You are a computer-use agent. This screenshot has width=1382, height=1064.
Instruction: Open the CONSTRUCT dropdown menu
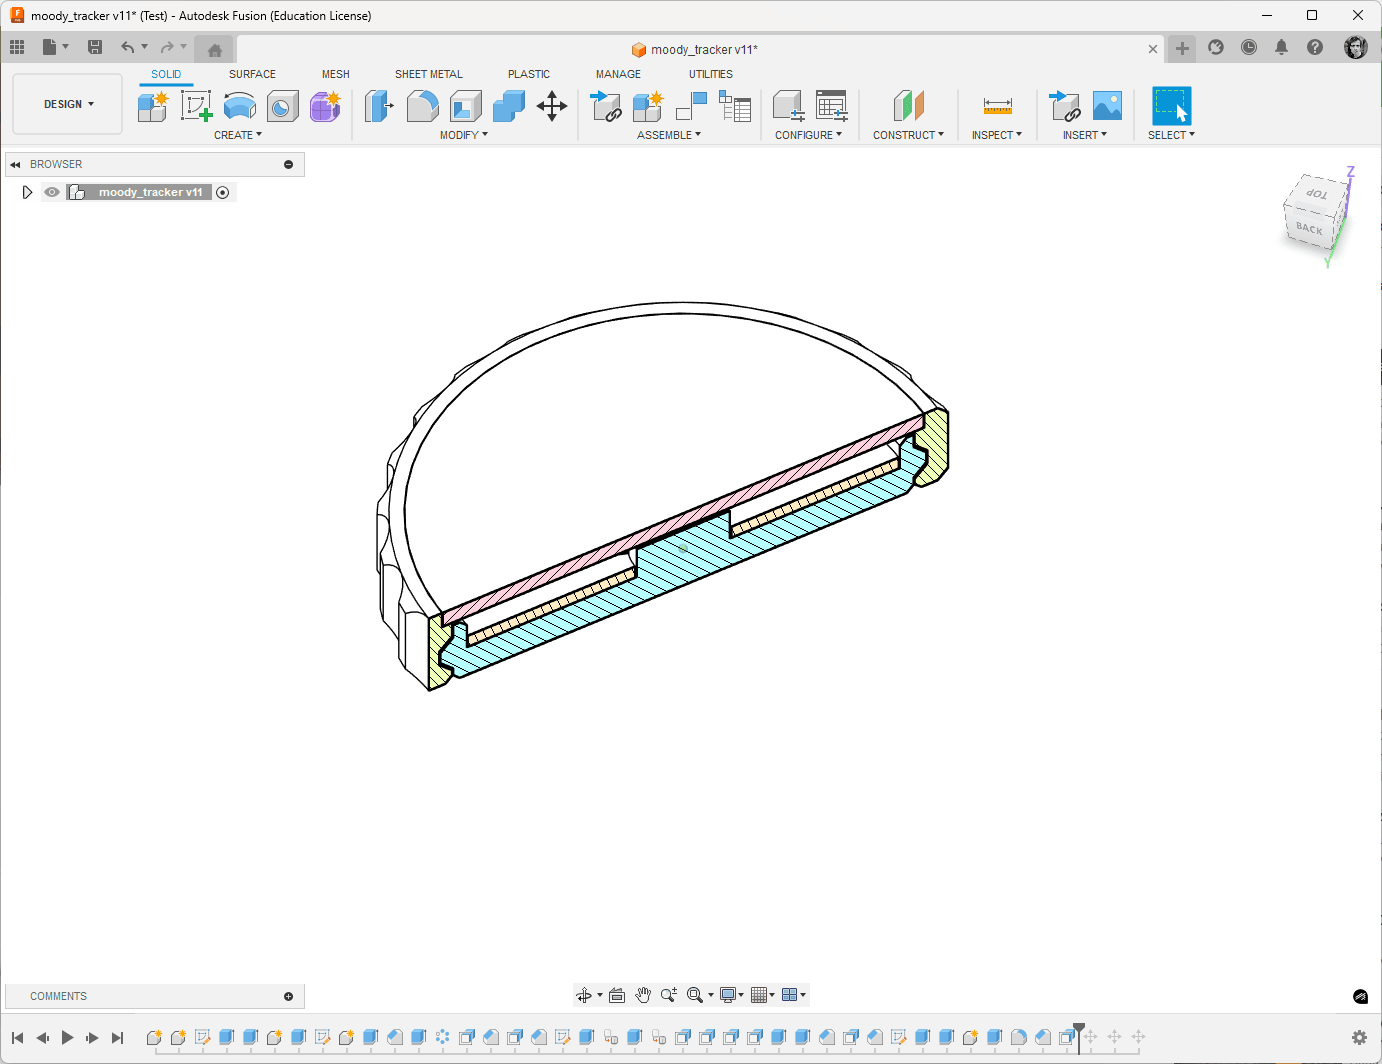click(x=908, y=135)
